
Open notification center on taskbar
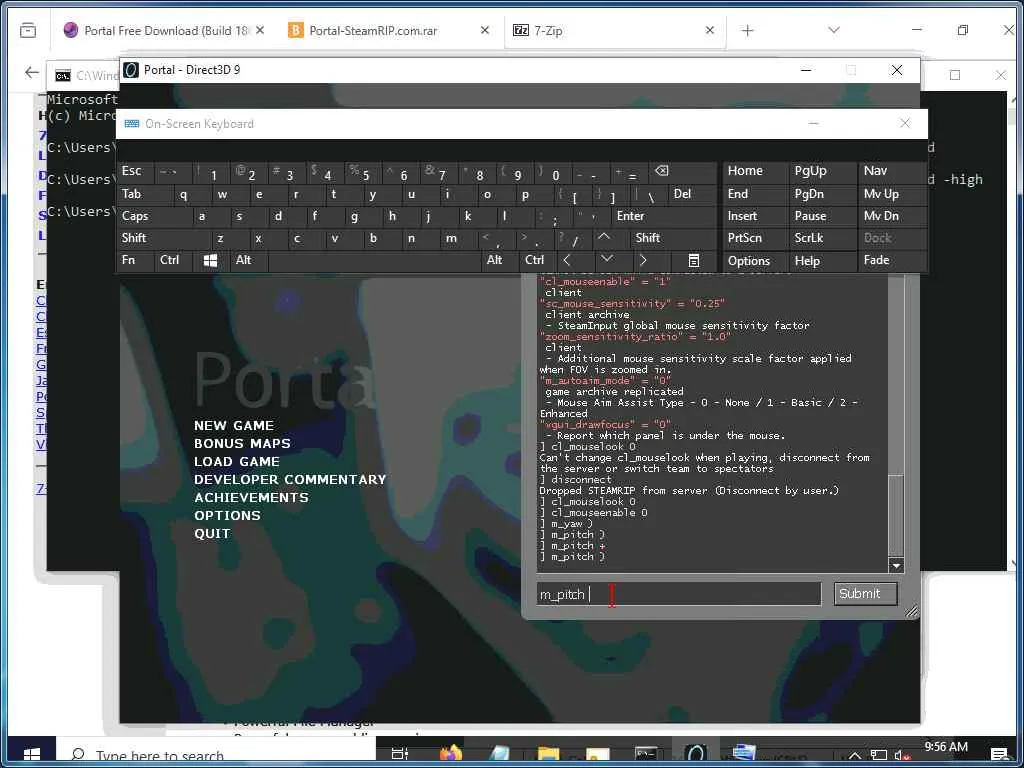click(x=999, y=756)
